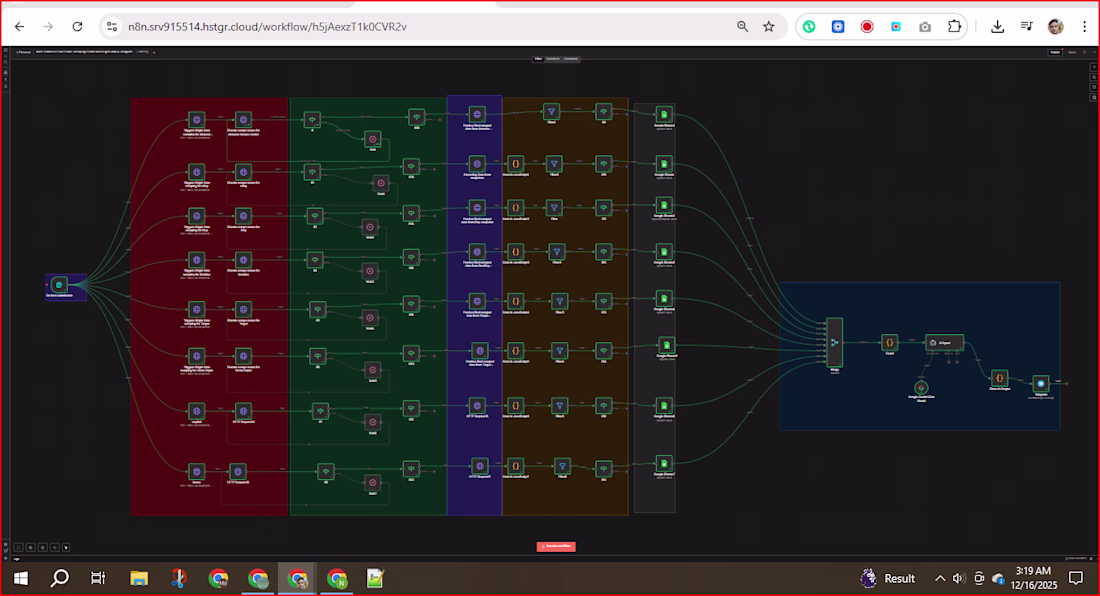View site information icon beside the URL
1100x596 pixels.
coord(112,27)
